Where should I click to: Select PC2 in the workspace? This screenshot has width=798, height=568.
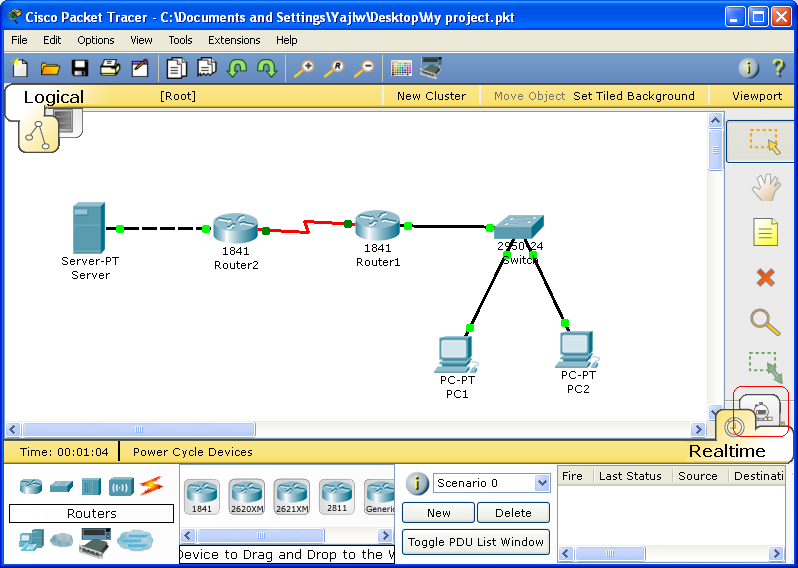pos(577,350)
